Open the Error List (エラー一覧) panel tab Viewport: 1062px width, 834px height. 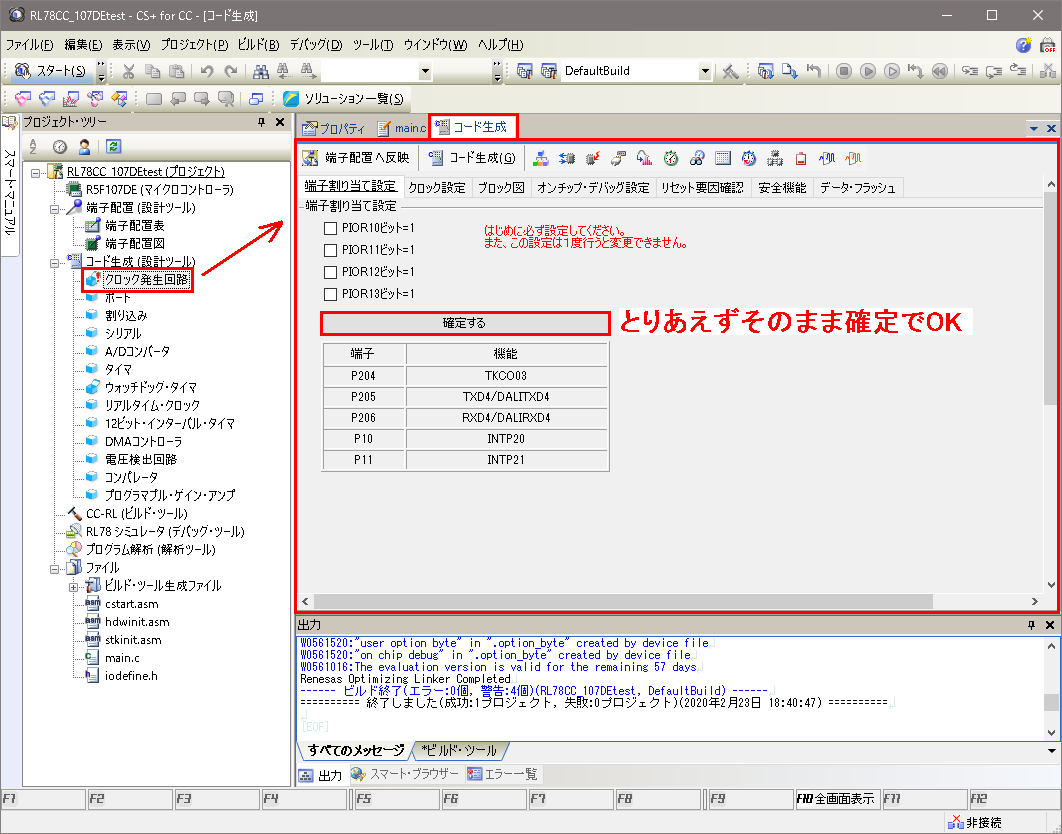tap(503, 774)
